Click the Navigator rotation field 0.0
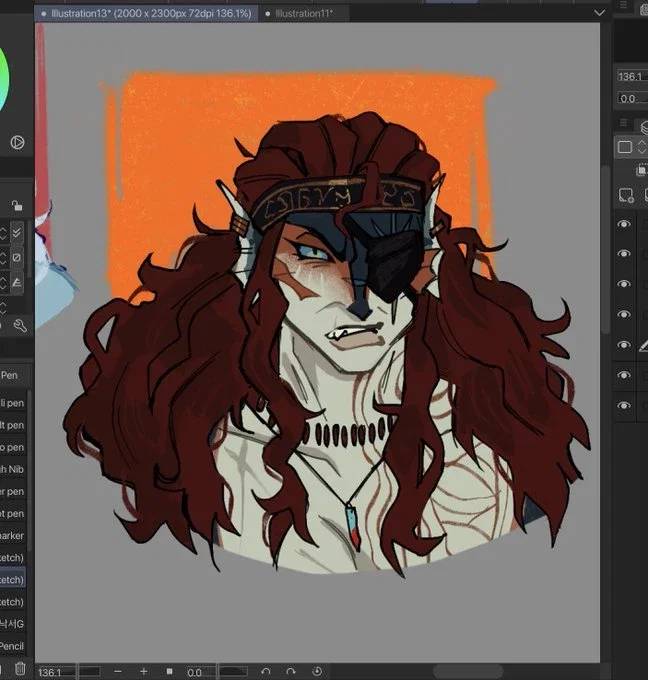The height and width of the screenshot is (680, 648). [x=632, y=98]
